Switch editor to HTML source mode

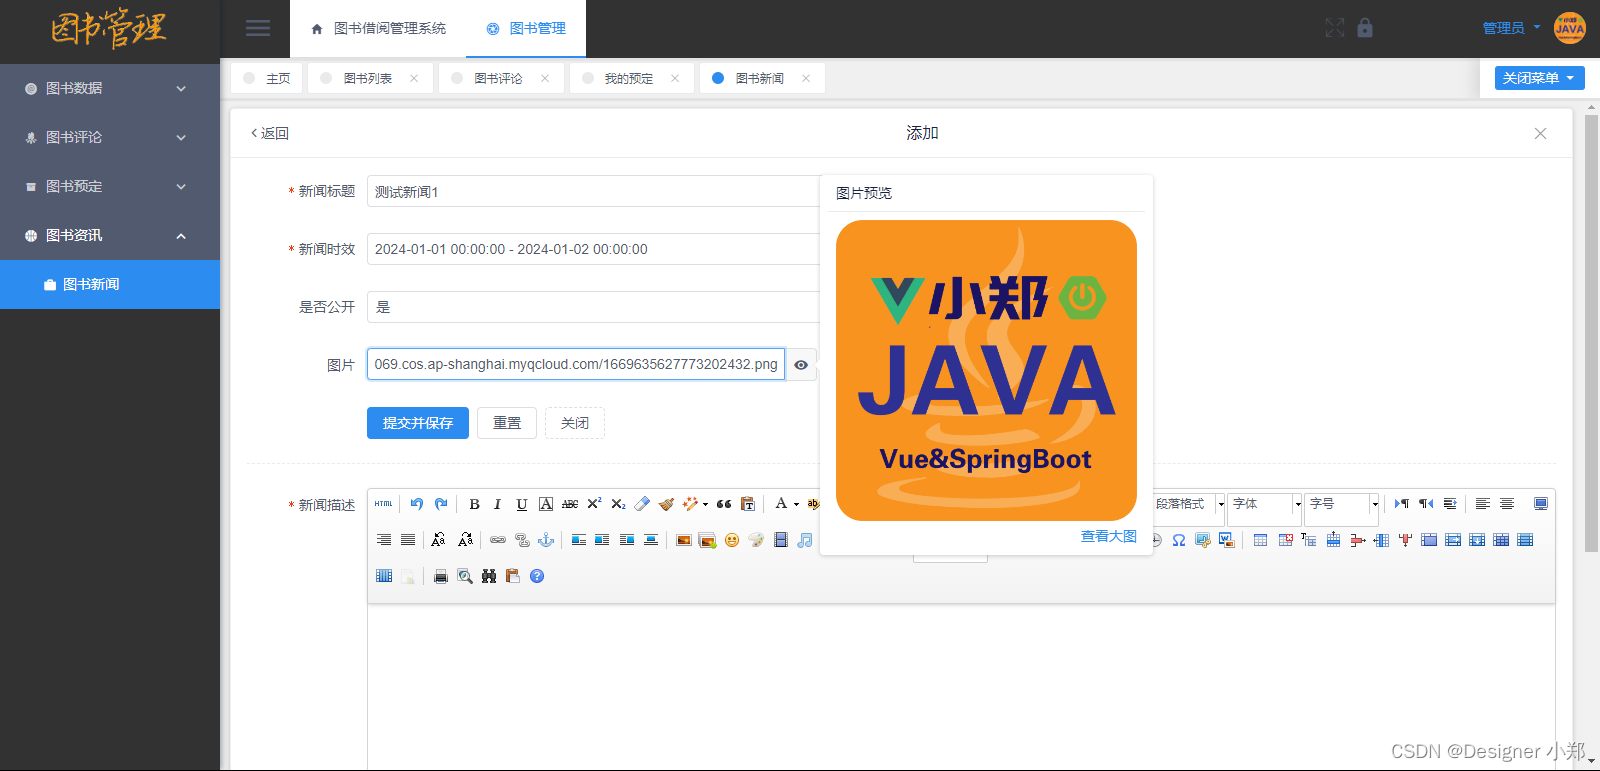384,504
